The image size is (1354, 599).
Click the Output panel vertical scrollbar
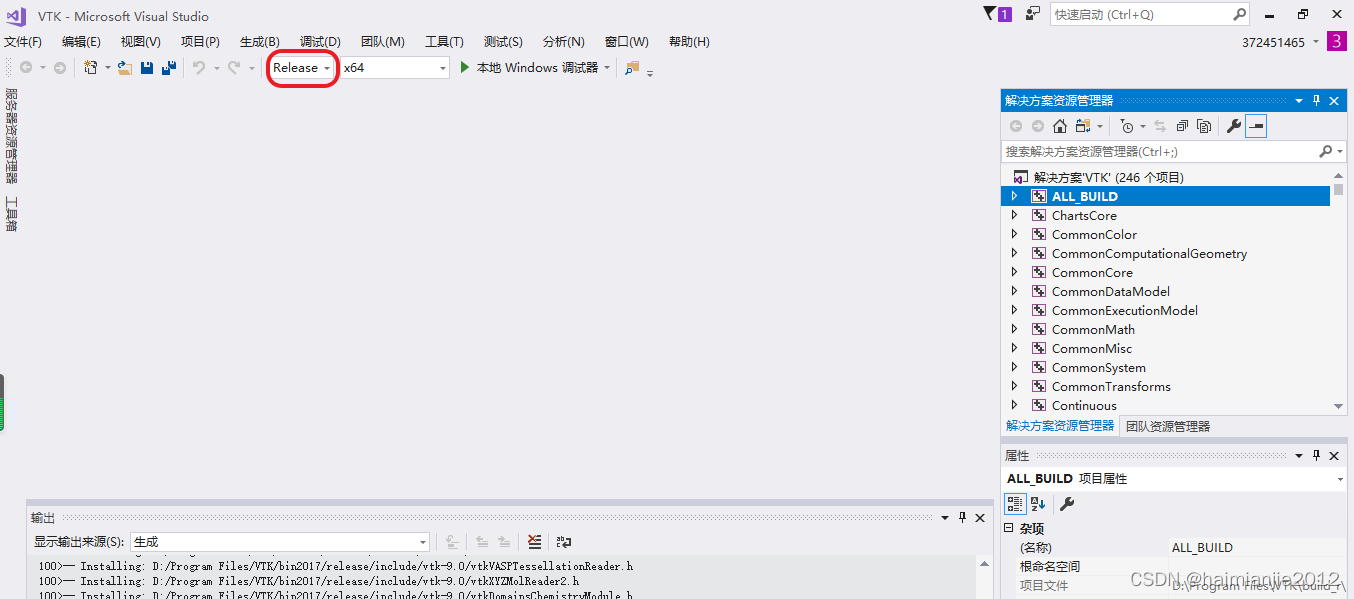(x=984, y=576)
